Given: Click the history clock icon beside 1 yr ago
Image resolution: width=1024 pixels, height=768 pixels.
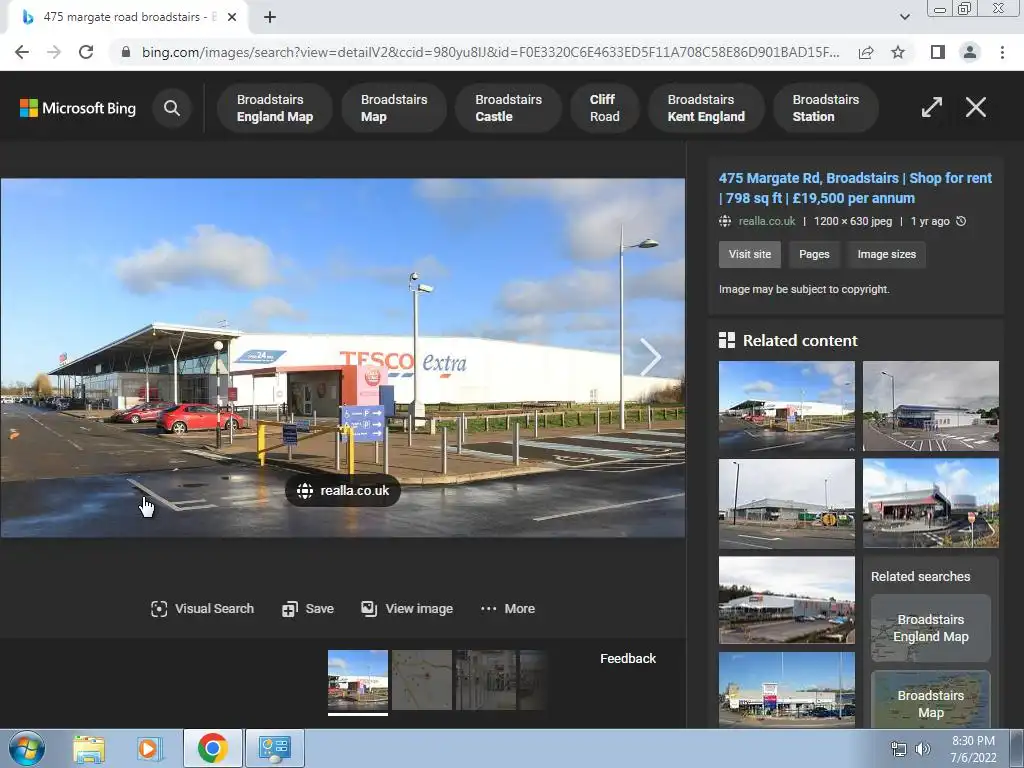Looking at the screenshot, I should pyautogui.click(x=961, y=221).
